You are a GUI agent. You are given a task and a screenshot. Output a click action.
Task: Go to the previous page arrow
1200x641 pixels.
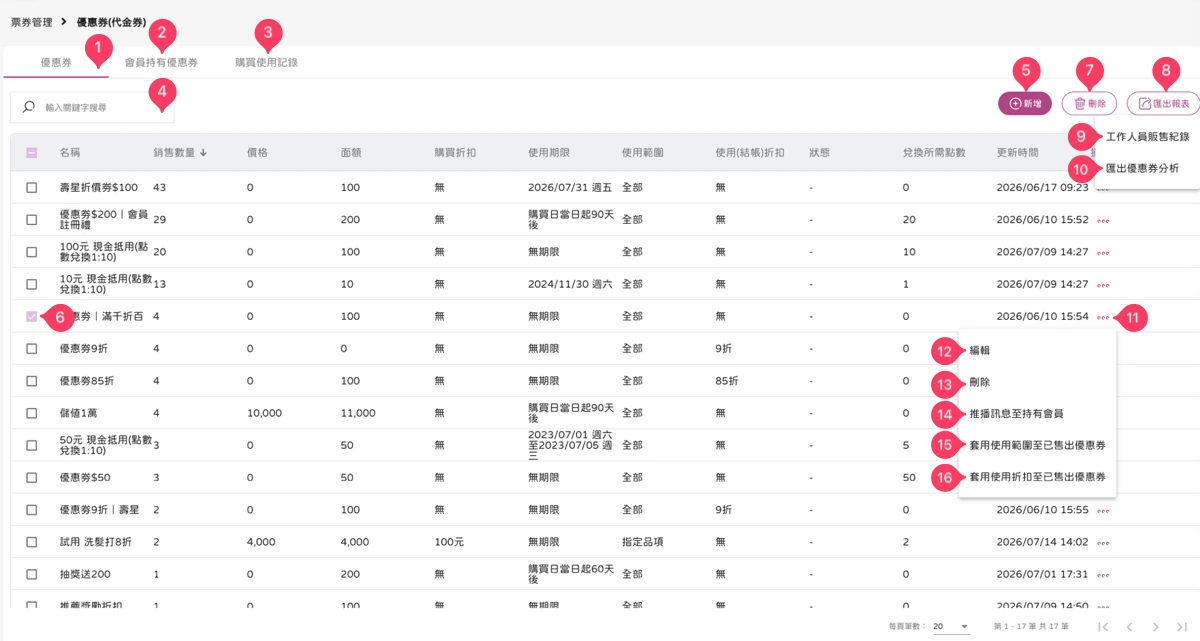1129,626
